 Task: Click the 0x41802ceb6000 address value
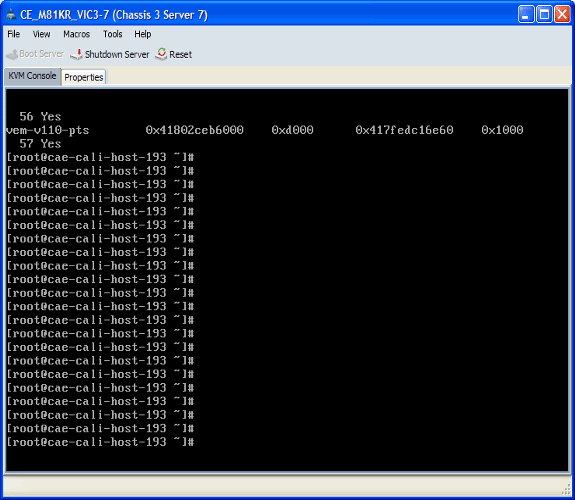(x=194, y=130)
